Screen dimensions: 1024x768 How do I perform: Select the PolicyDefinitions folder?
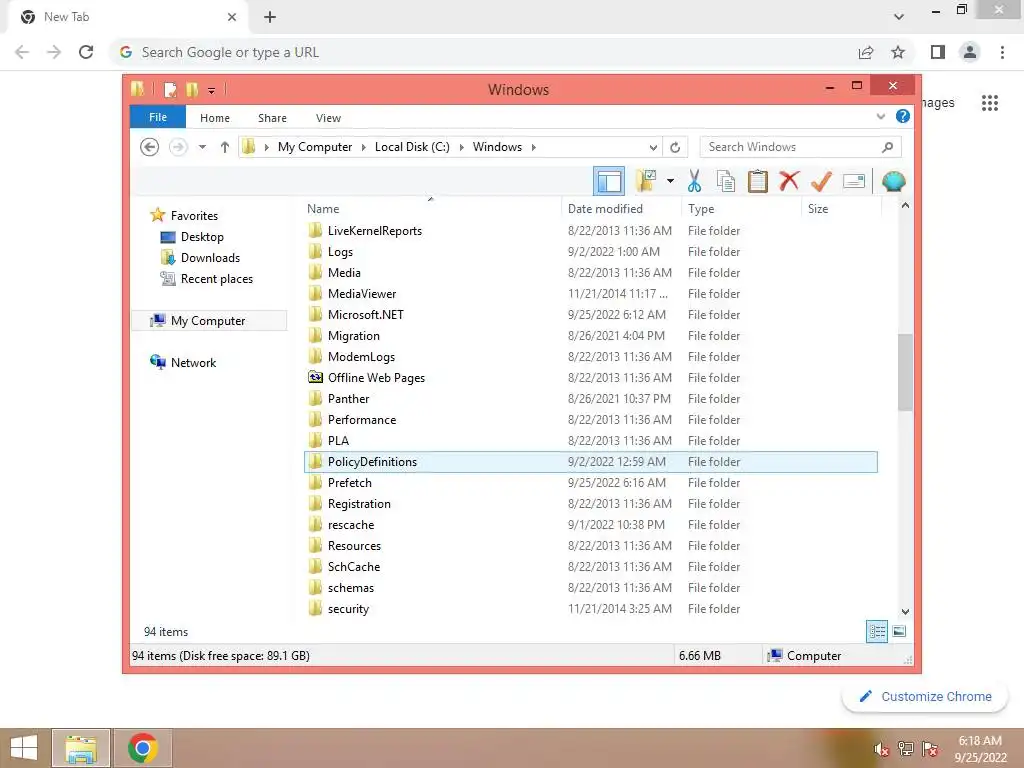click(590, 462)
